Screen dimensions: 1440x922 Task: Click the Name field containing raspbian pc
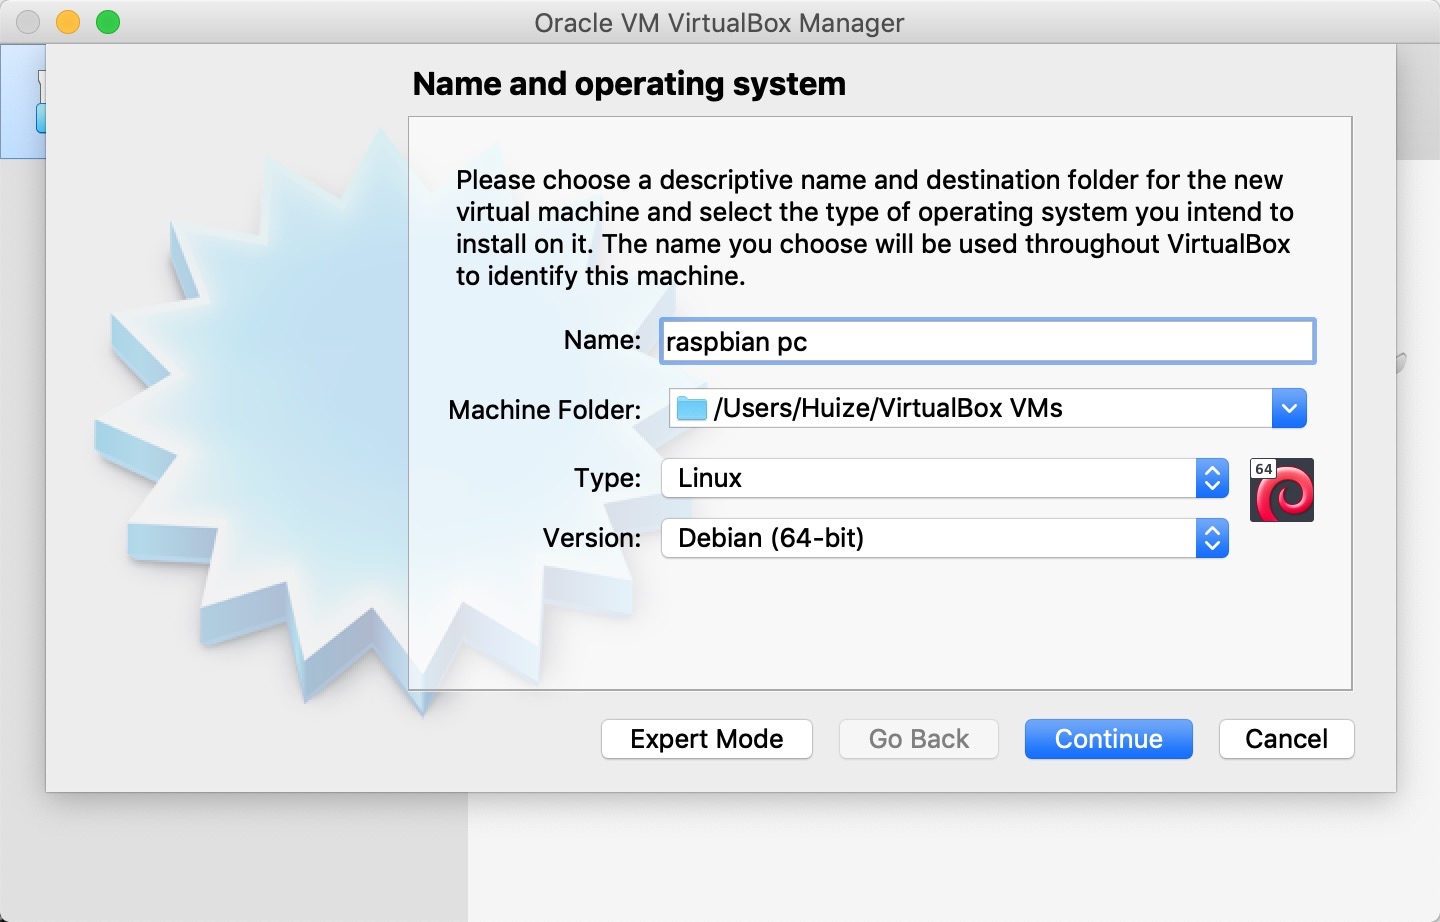coord(987,342)
